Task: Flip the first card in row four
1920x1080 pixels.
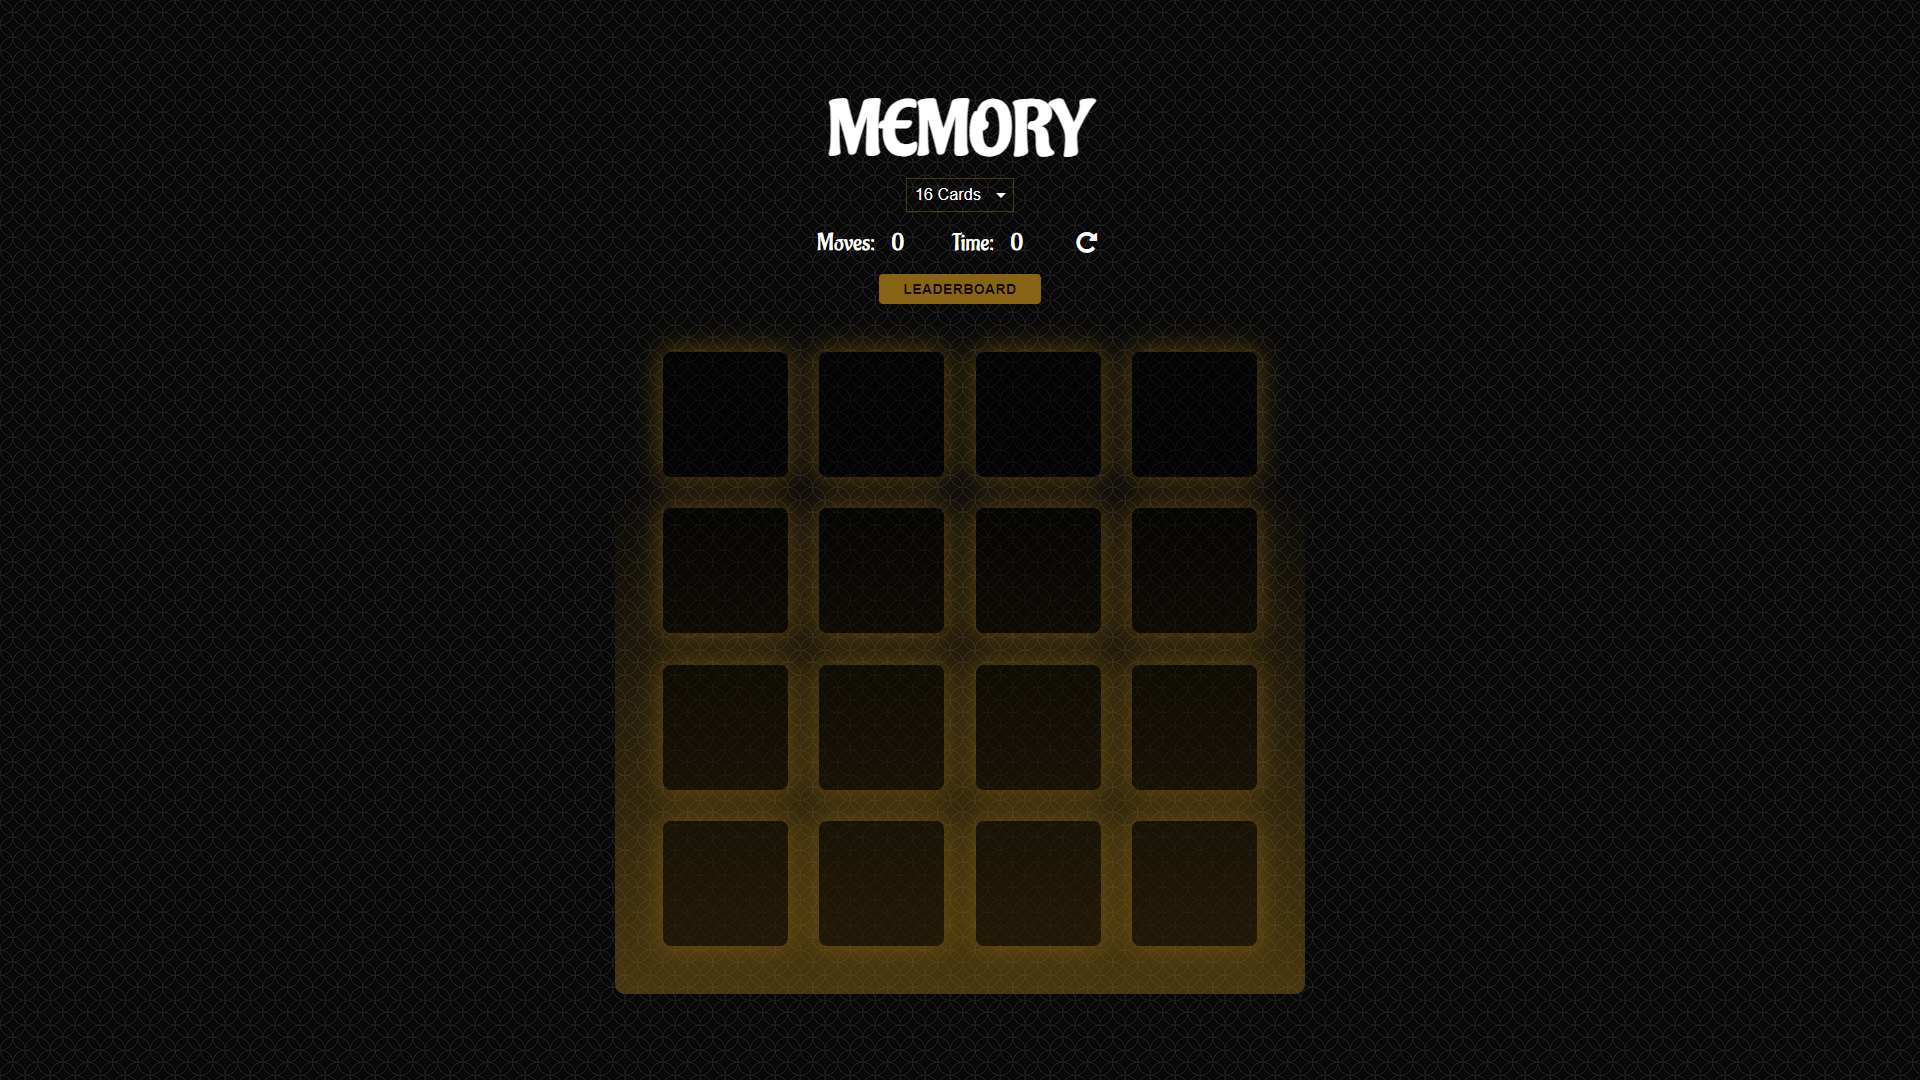Action: tap(725, 884)
